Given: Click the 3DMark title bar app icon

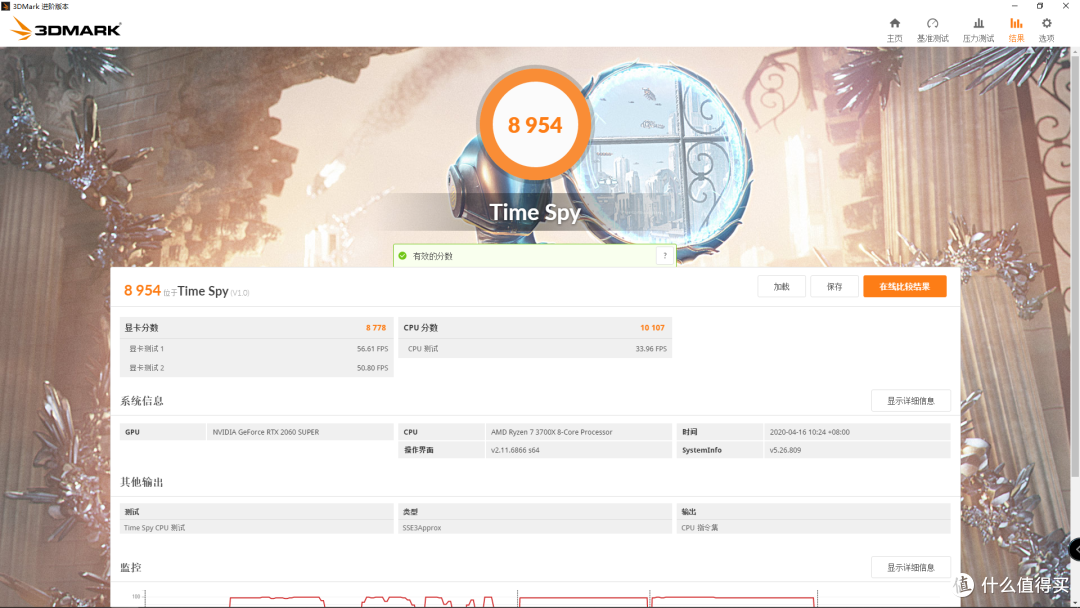Looking at the screenshot, I should pyautogui.click(x=6, y=6).
